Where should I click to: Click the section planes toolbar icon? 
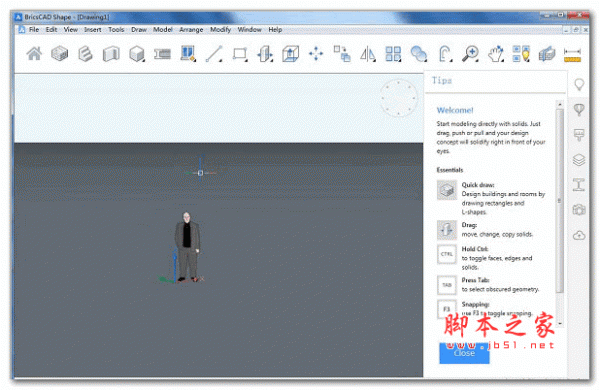[x=547, y=54]
